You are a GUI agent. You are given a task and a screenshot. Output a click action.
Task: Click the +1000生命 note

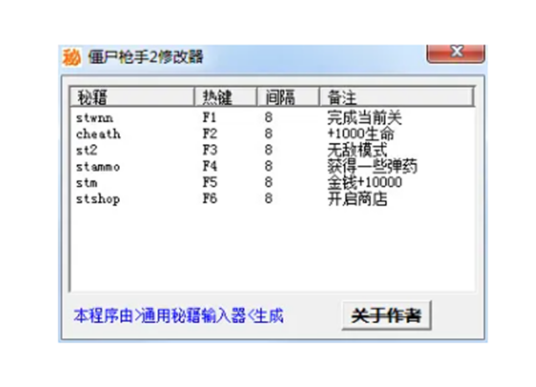pyautogui.click(x=361, y=134)
